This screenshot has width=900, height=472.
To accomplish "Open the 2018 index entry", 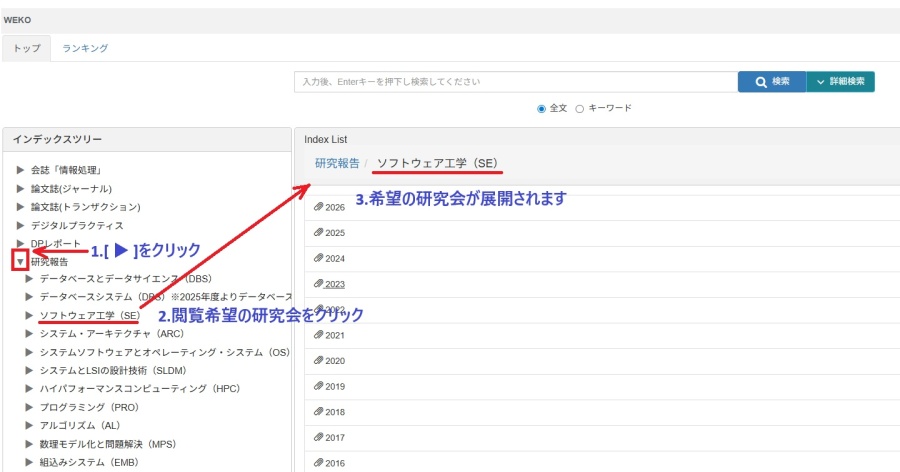I will (x=335, y=412).
